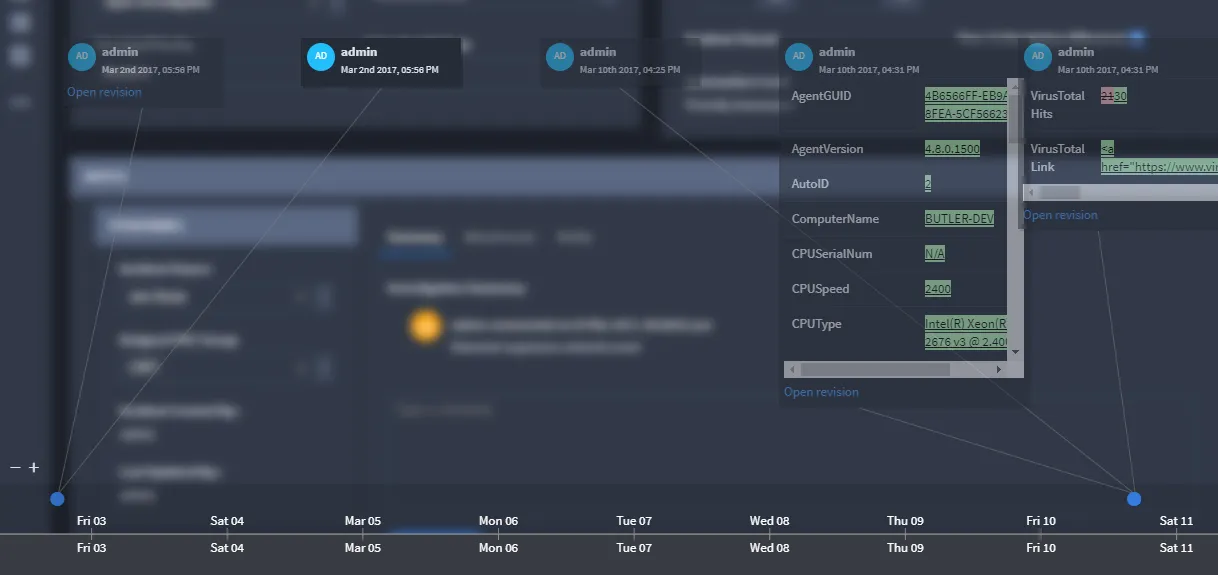Select the blue timeline marker near Sat 11
This screenshot has width=1218, height=575.
click(x=1134, y=498)
